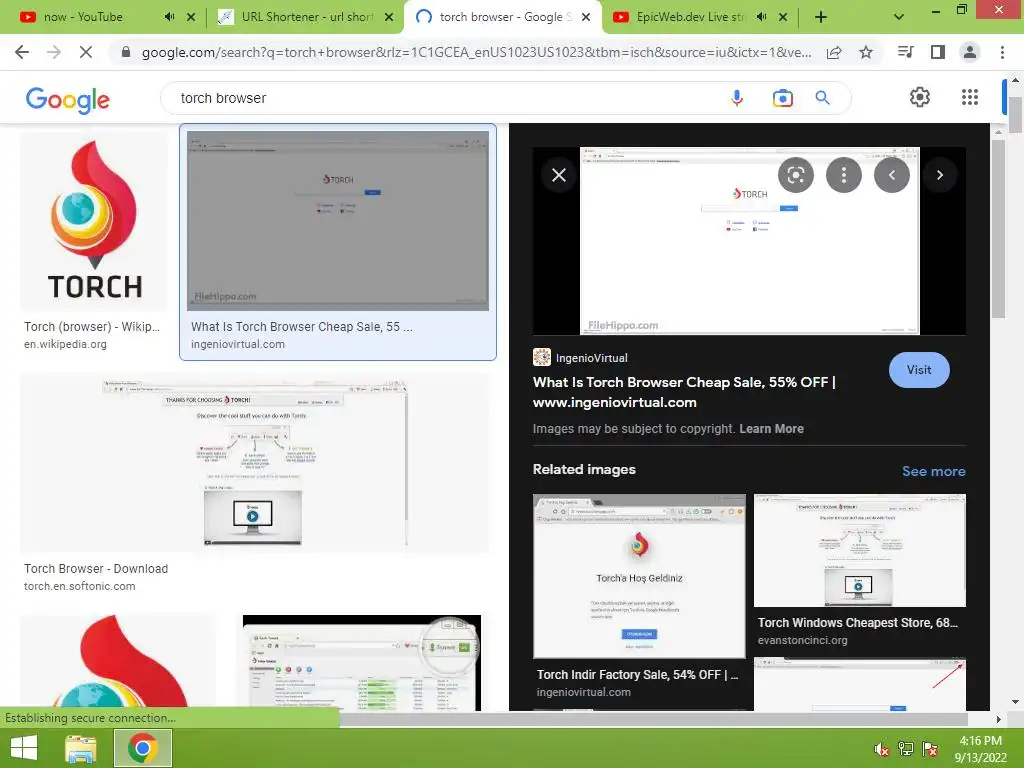1024x768 pixels.
Task: Go to previous image in preview
Action: point(891,175)
